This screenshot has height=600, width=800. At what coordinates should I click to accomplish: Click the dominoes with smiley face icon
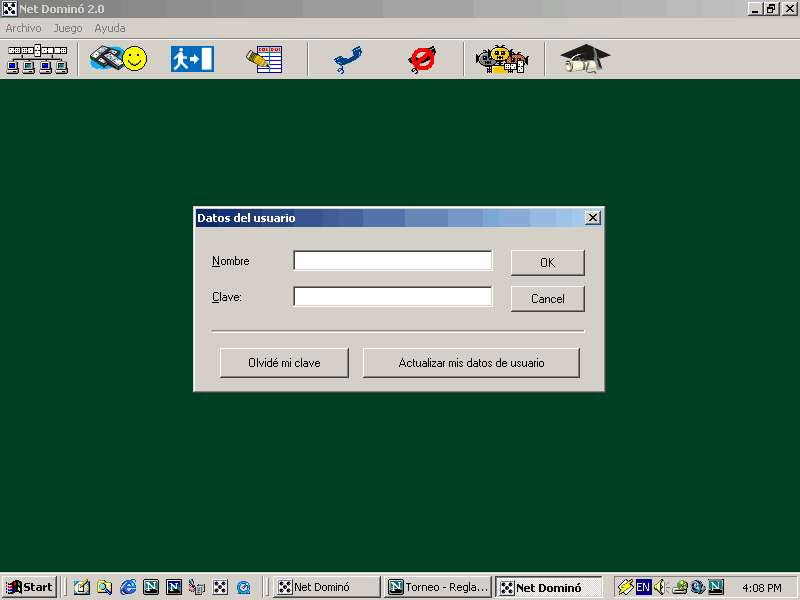[x=118, y=59]
